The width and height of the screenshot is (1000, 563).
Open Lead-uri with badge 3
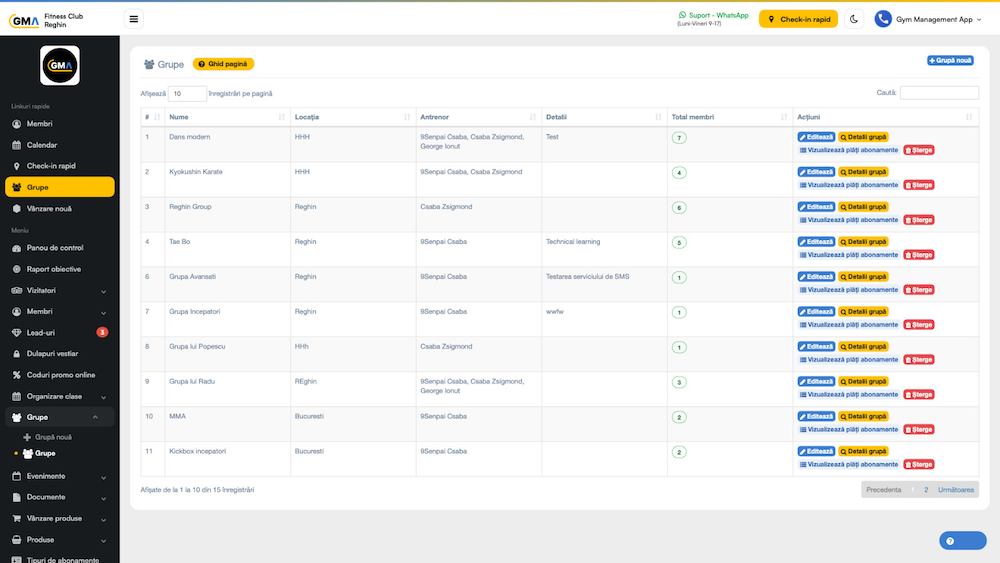pyautogui.click(x=60, y=332)
